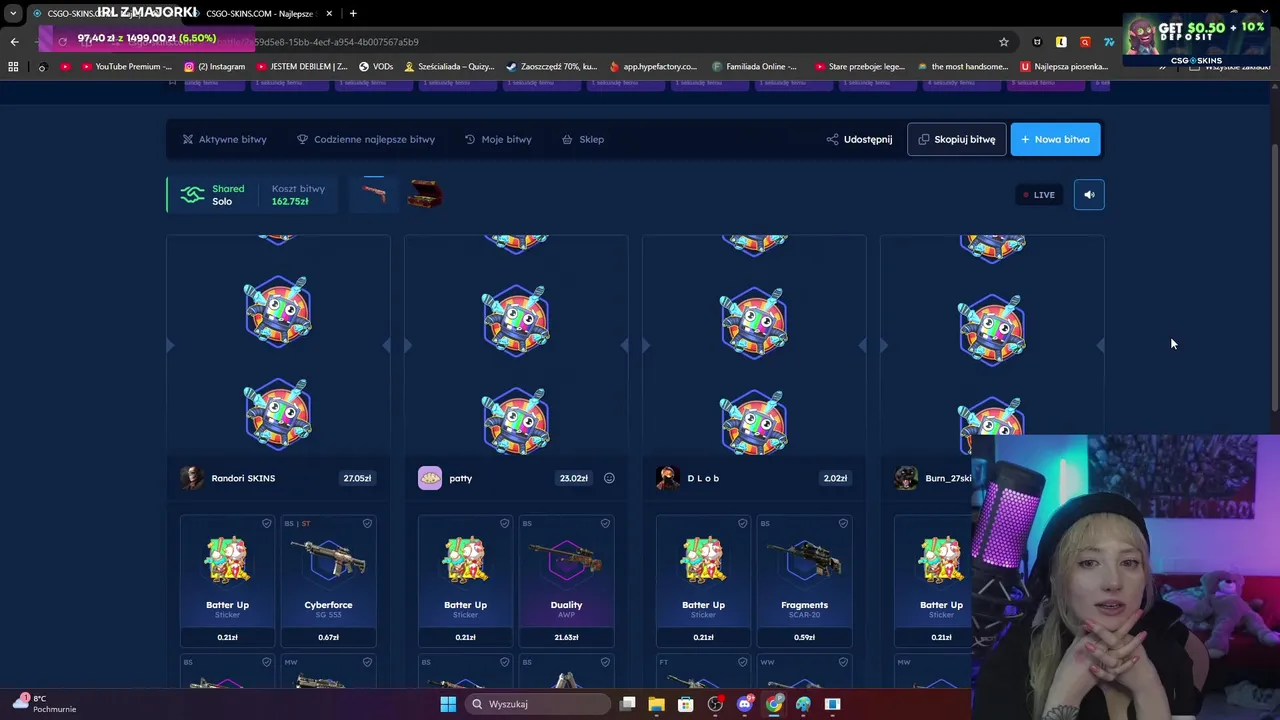Click Randori SKINS total 27.05zł
1280x720 pixels.
357,478
